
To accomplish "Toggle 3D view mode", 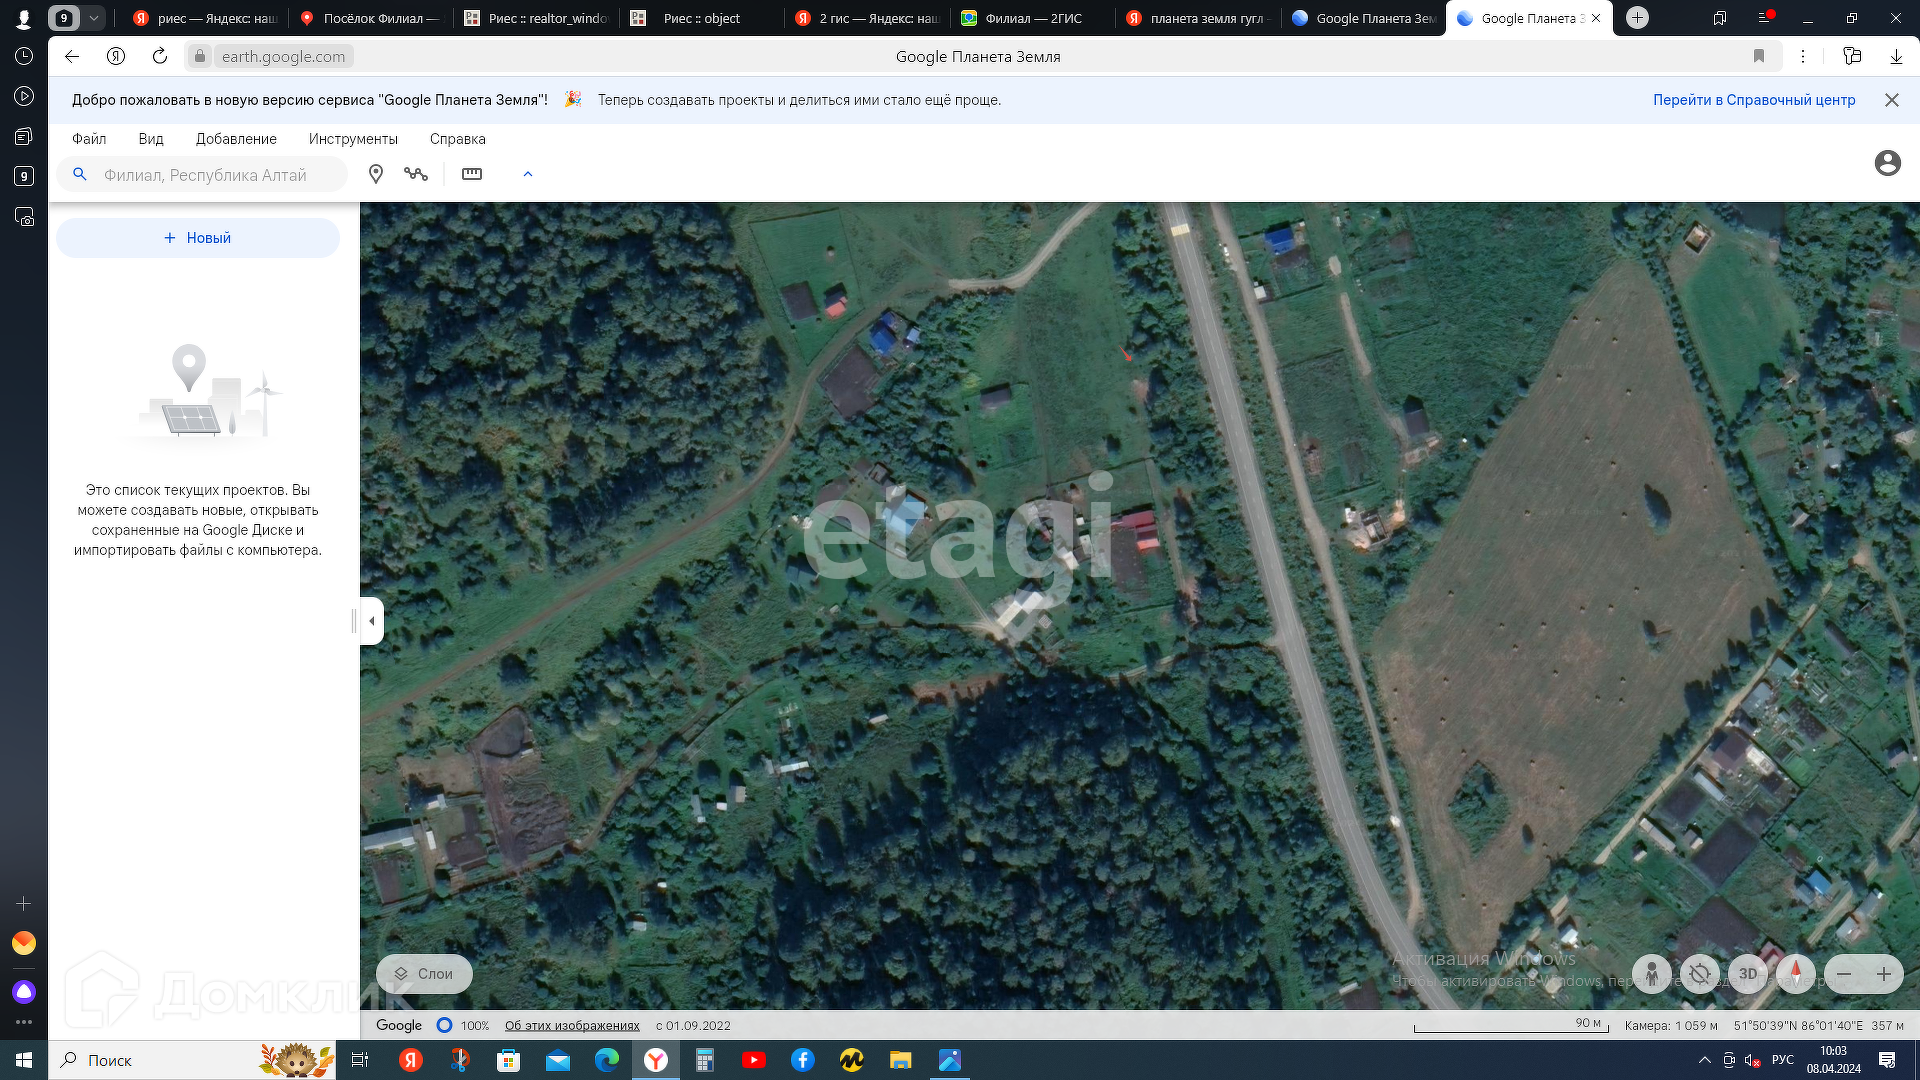I will pos(1748,974).
